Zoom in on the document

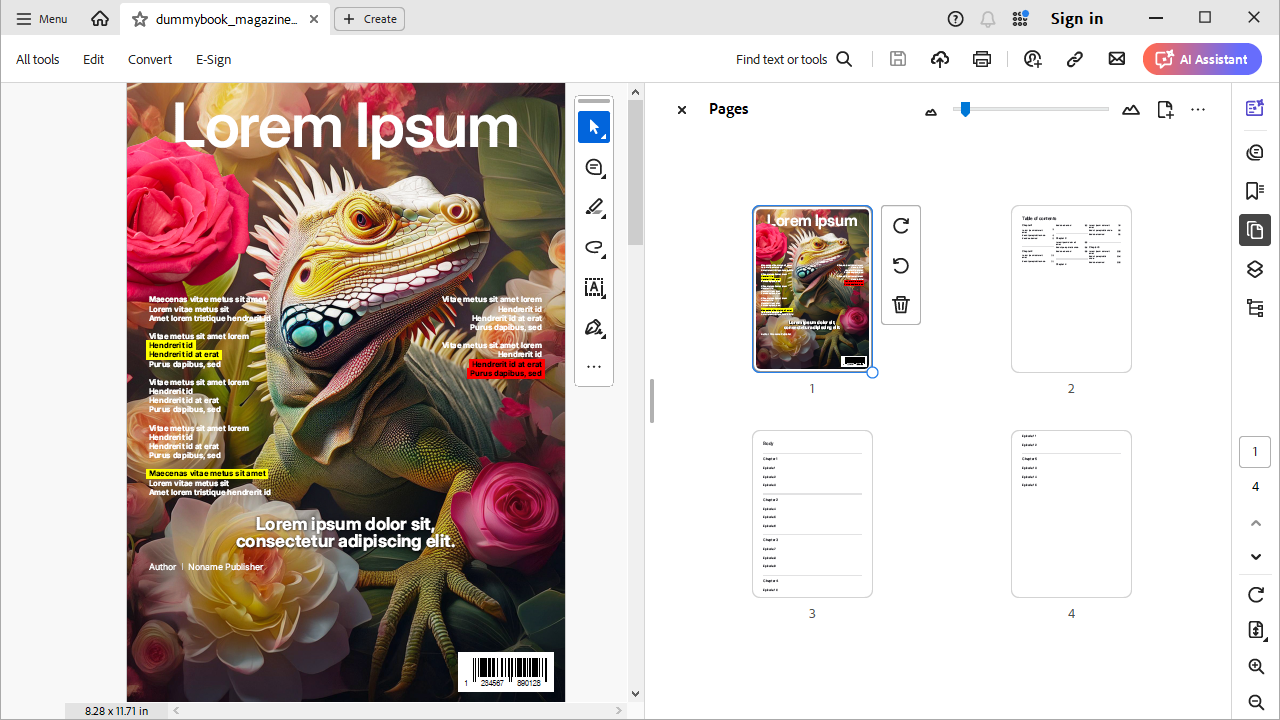pyautogui.click(x=1256, y=666)
